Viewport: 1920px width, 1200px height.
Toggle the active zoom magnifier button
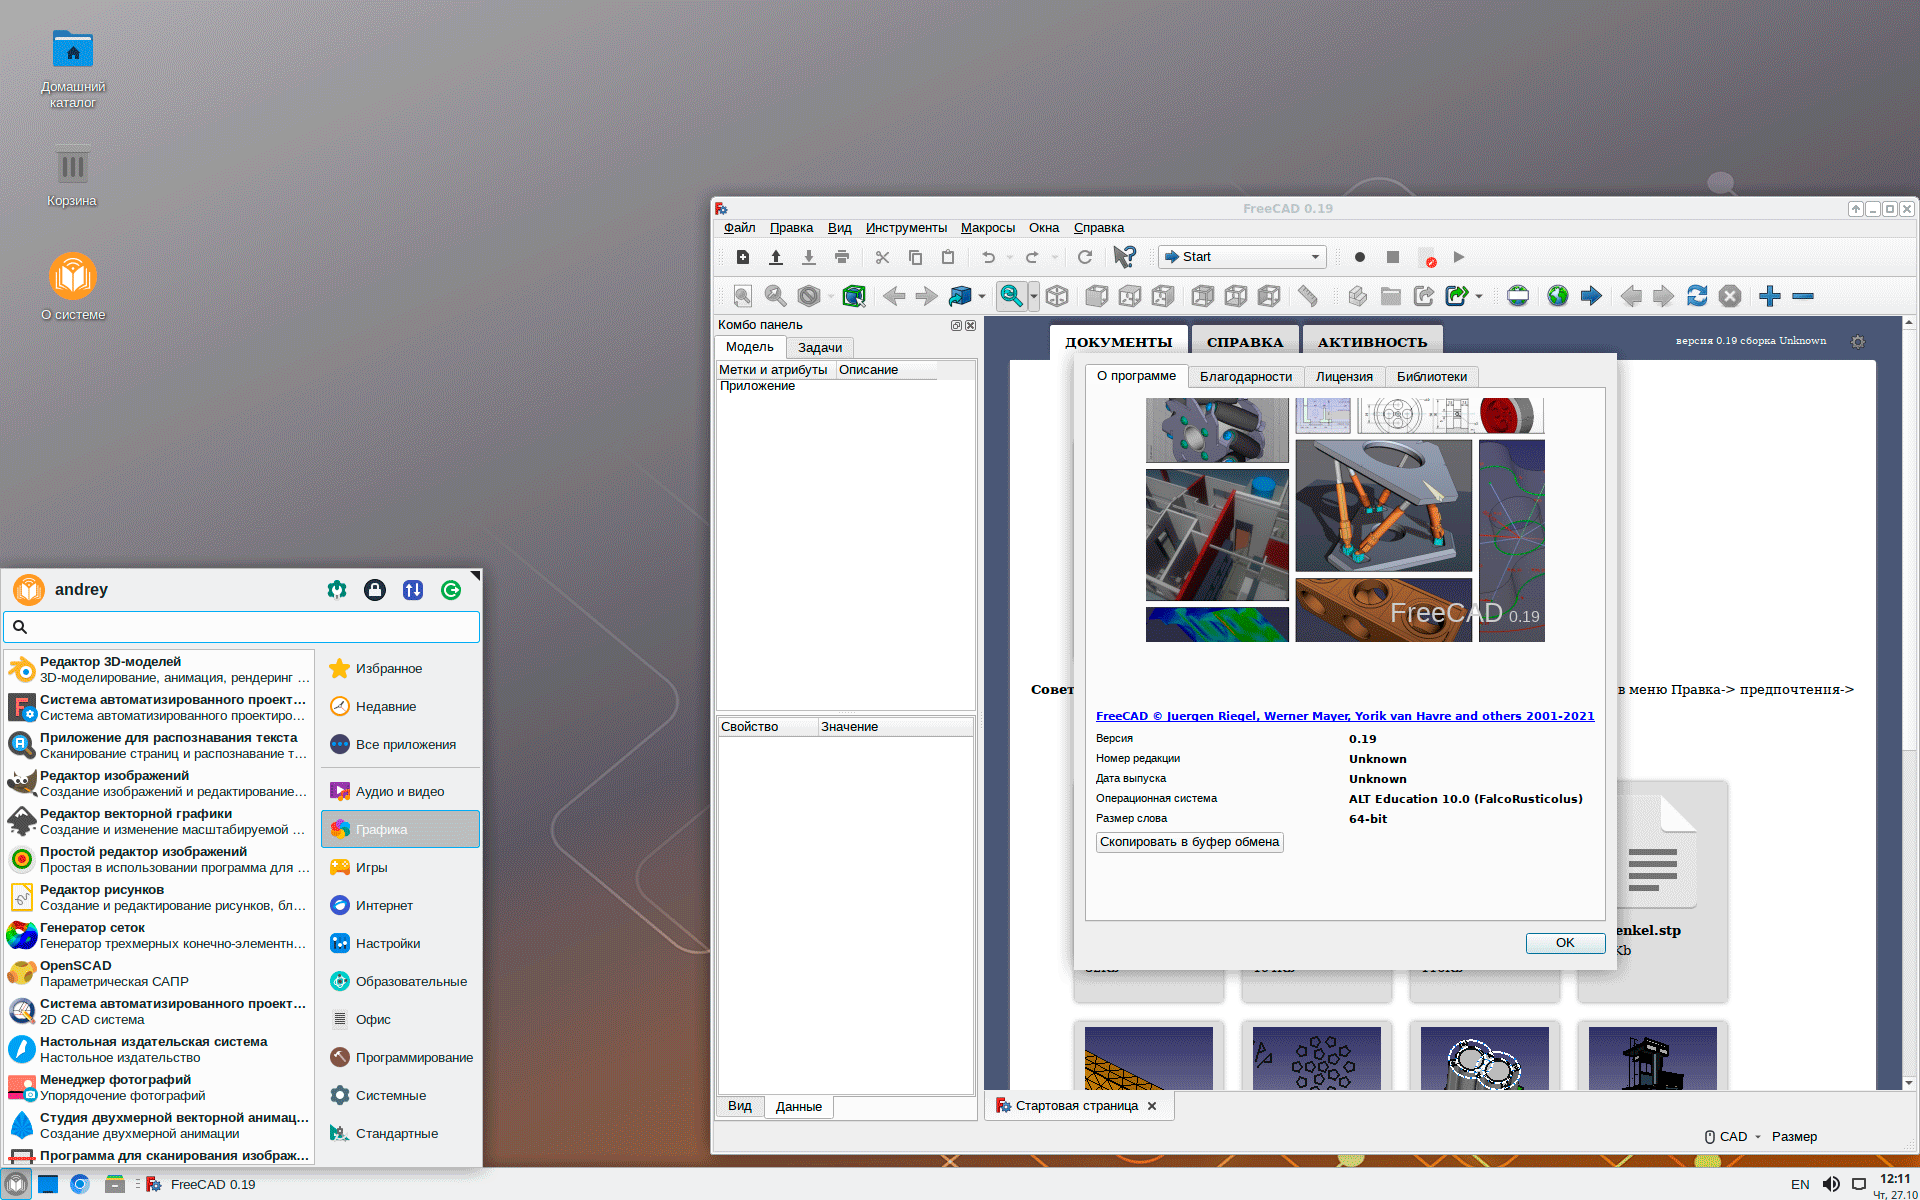click(x=1010, y=296)
